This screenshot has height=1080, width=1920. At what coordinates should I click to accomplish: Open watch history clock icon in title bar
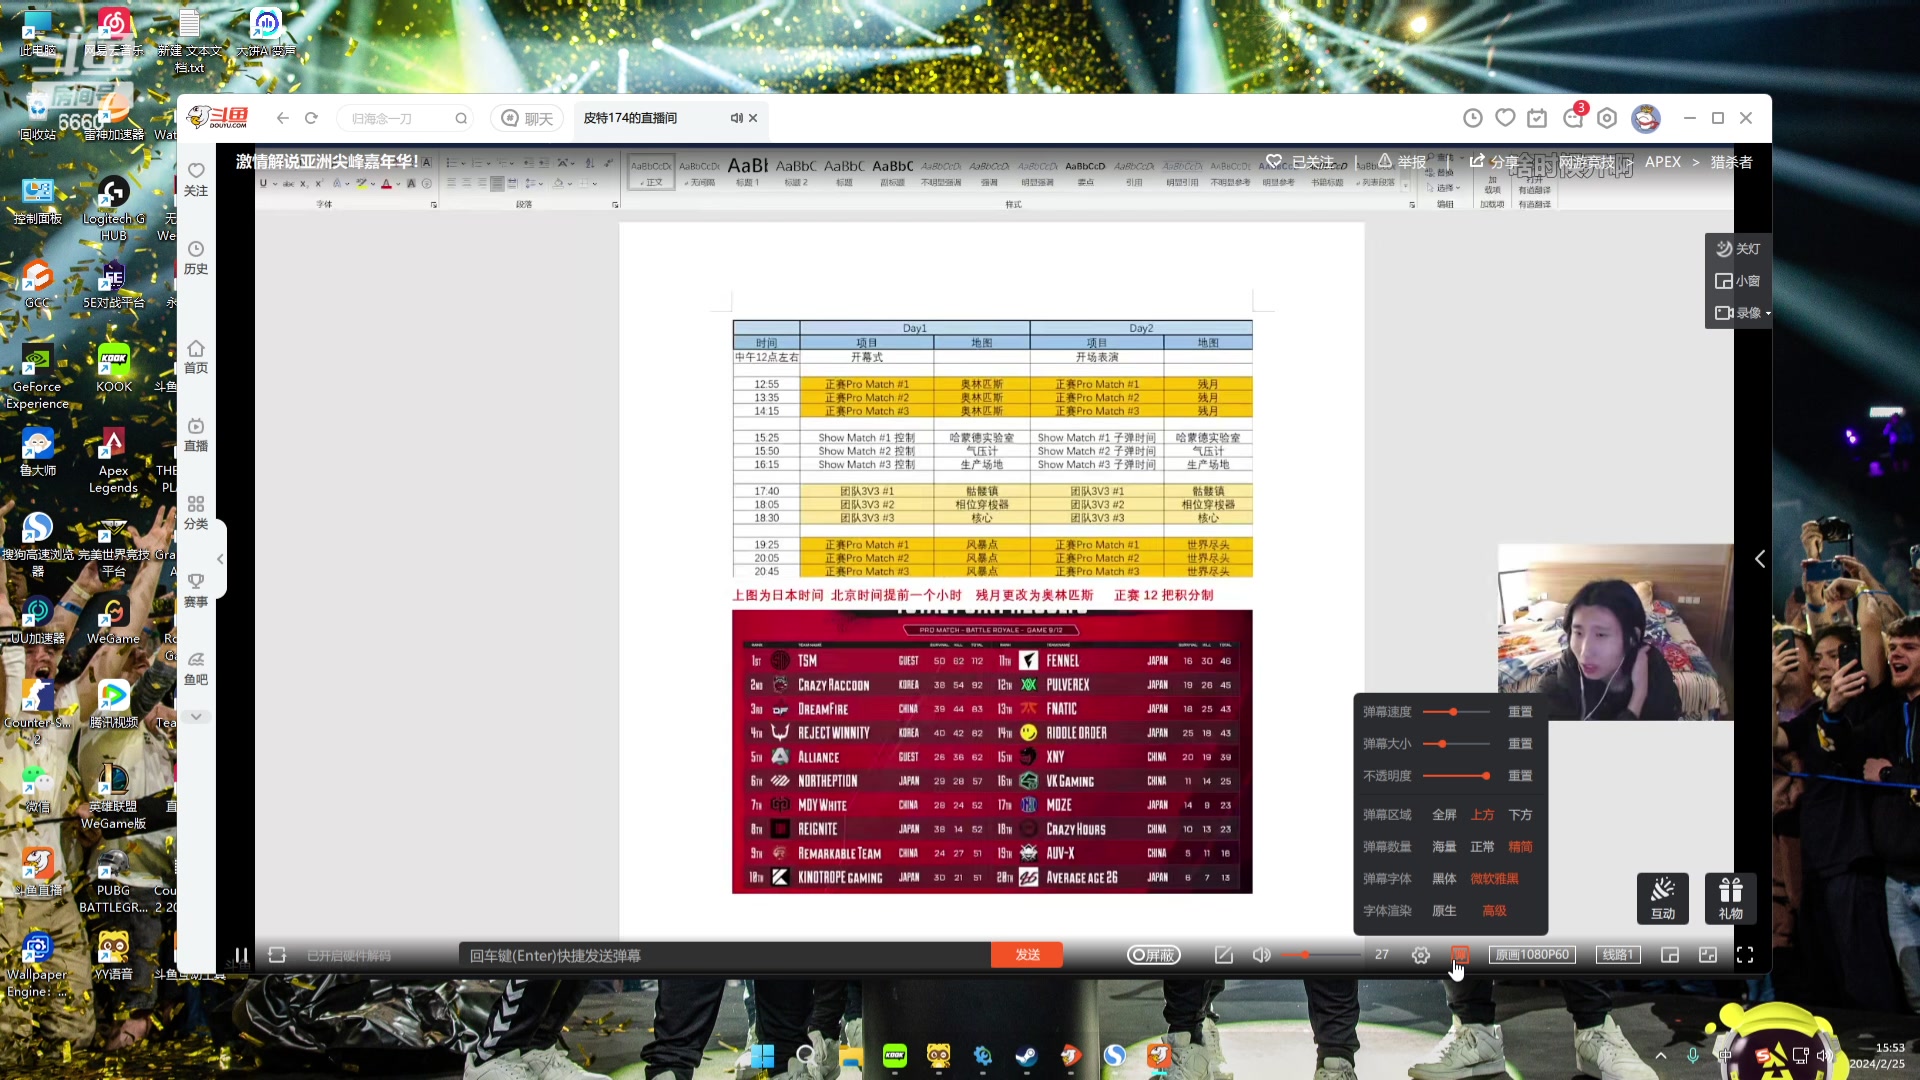tap(1473, 118)
